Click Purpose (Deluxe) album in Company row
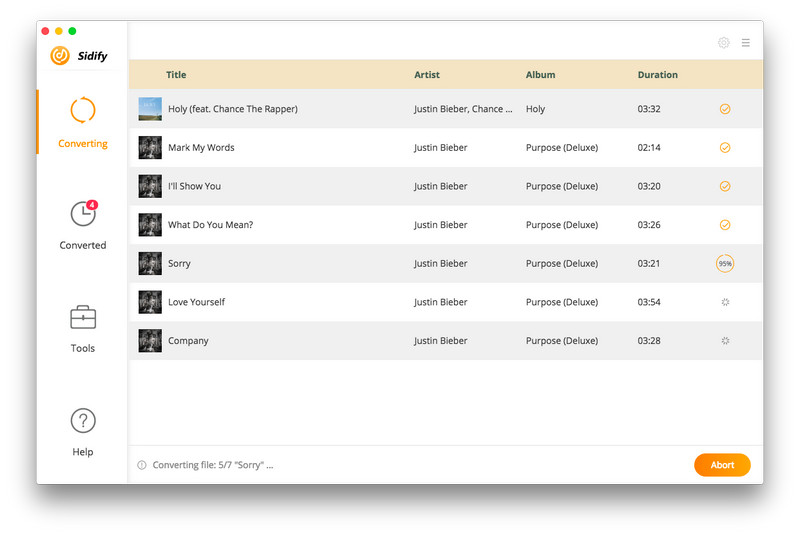This screenshot has height=536, width=800. point(562,341)
